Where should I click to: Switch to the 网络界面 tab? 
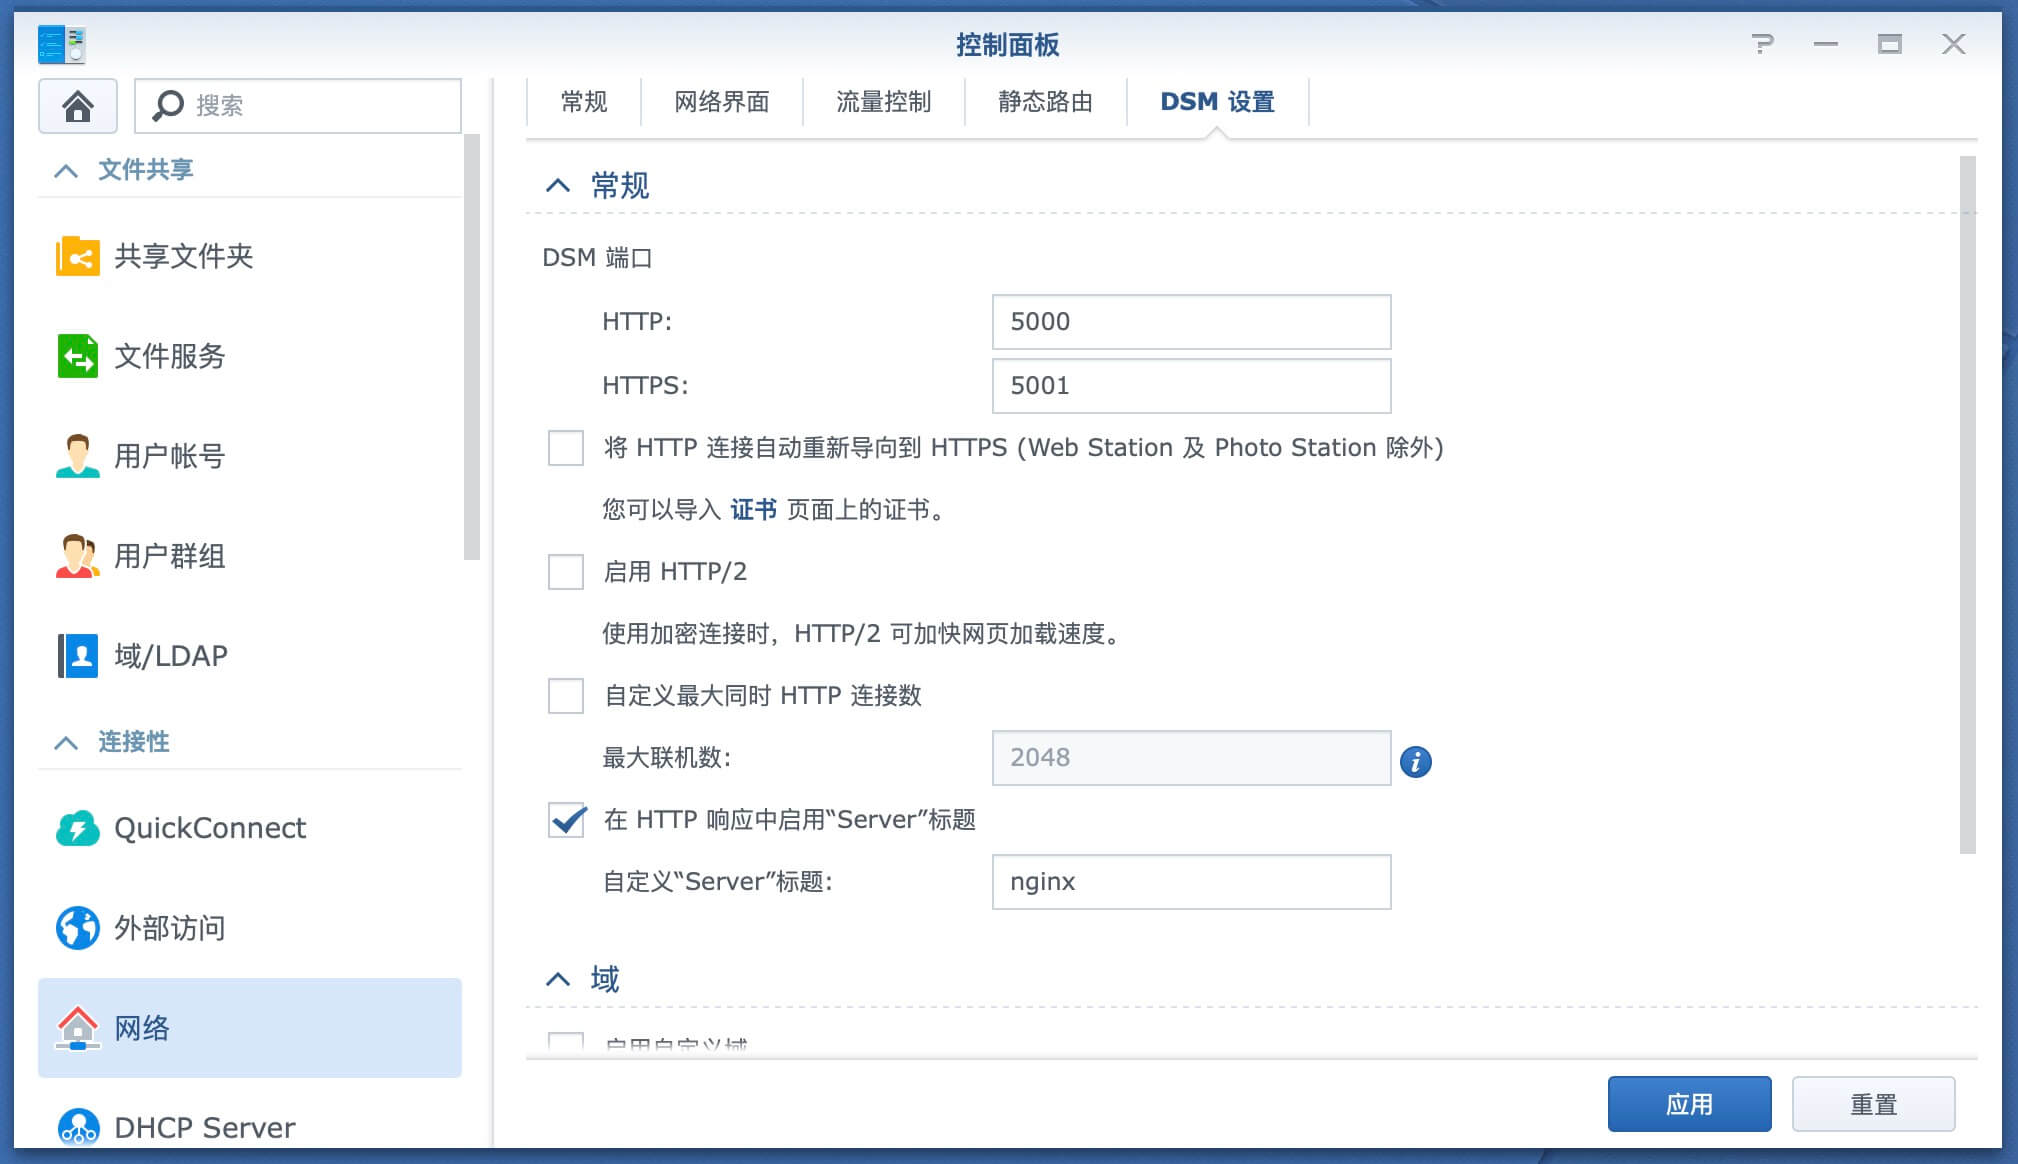click(722, 102)
